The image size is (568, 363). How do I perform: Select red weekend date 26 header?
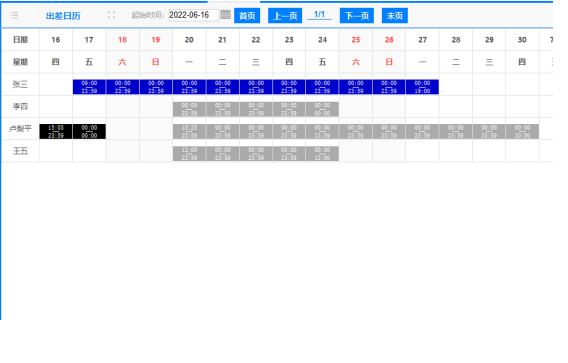[389, 40]
